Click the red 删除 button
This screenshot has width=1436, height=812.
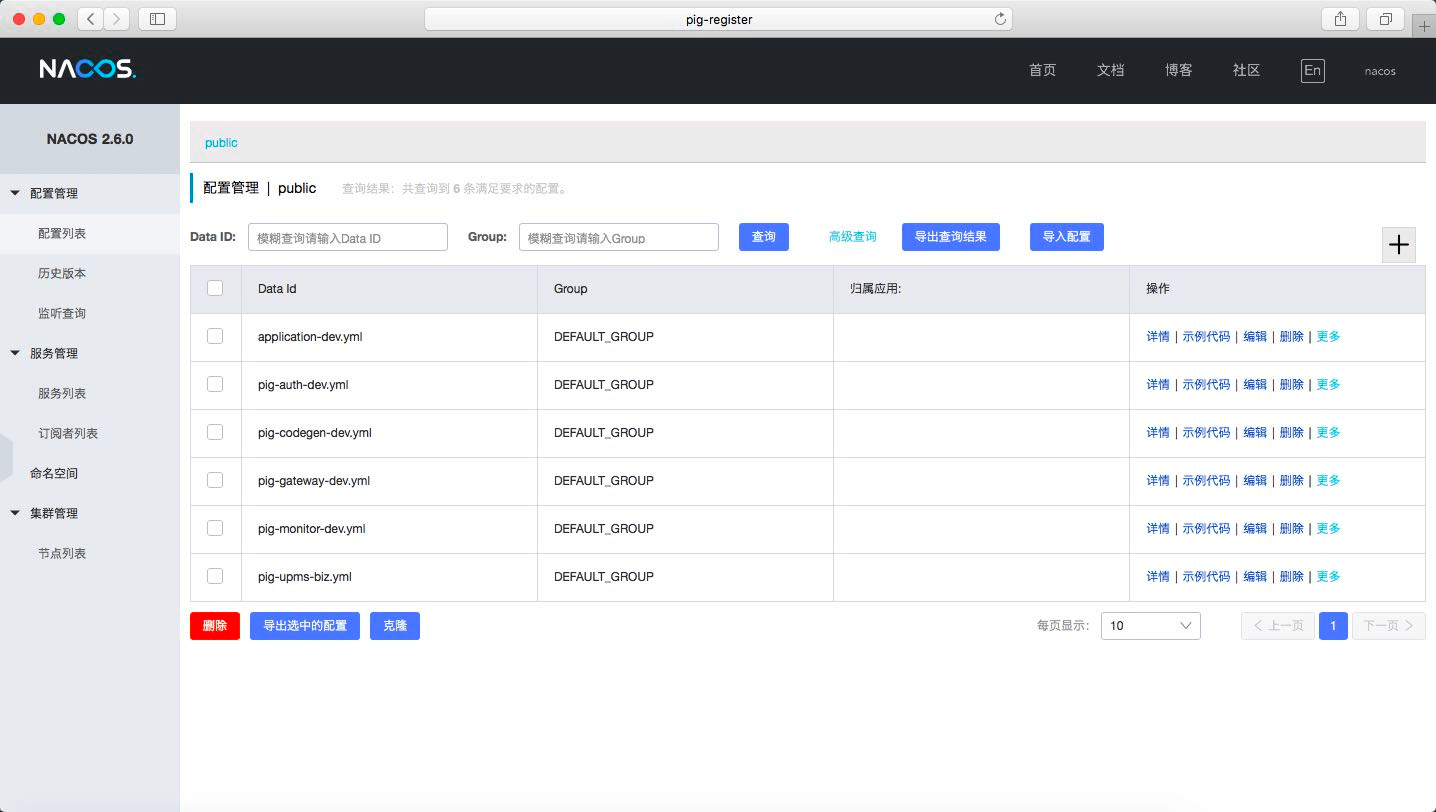coord(215,626)
